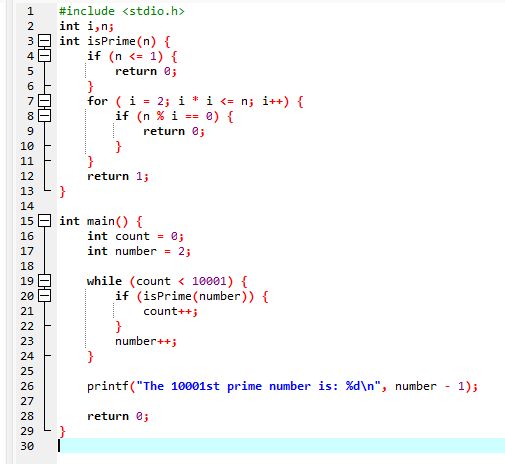Click on 'i * i <= n' loop condition

pos(214,101)
